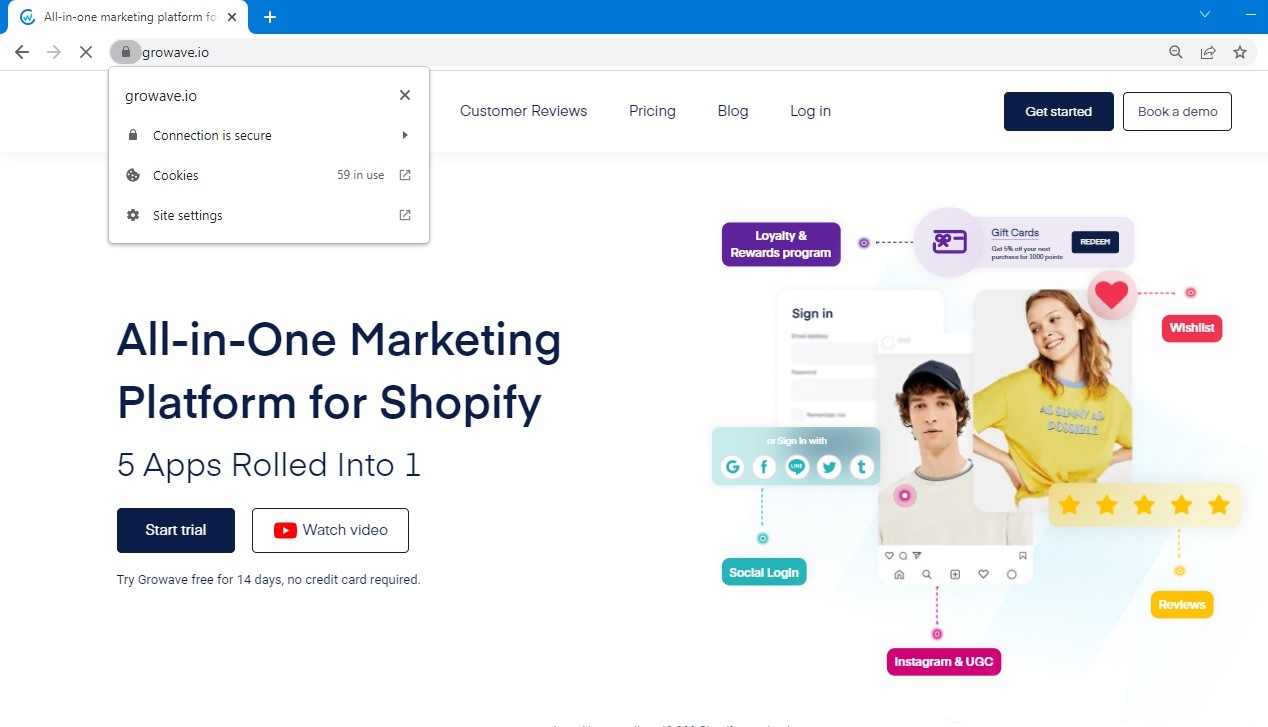
Task: Click the external link icon beside Site settings
Action: click(405, 215)
